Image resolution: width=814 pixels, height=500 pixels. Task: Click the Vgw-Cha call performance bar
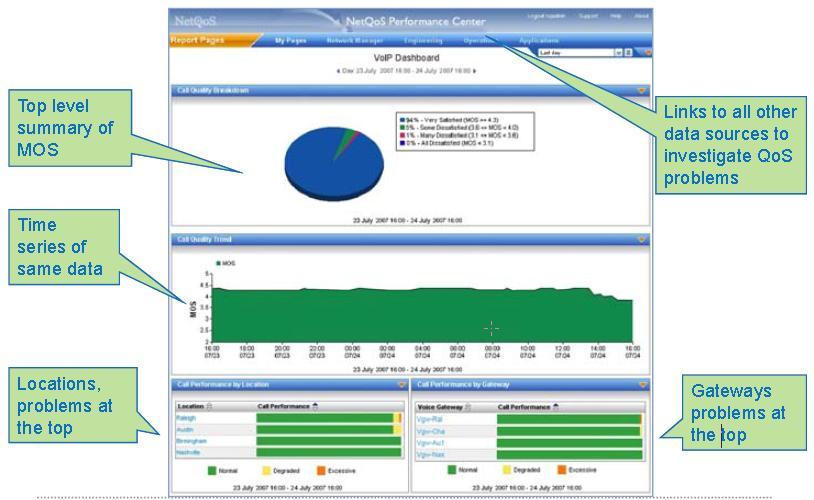click(x=569, y=431)
